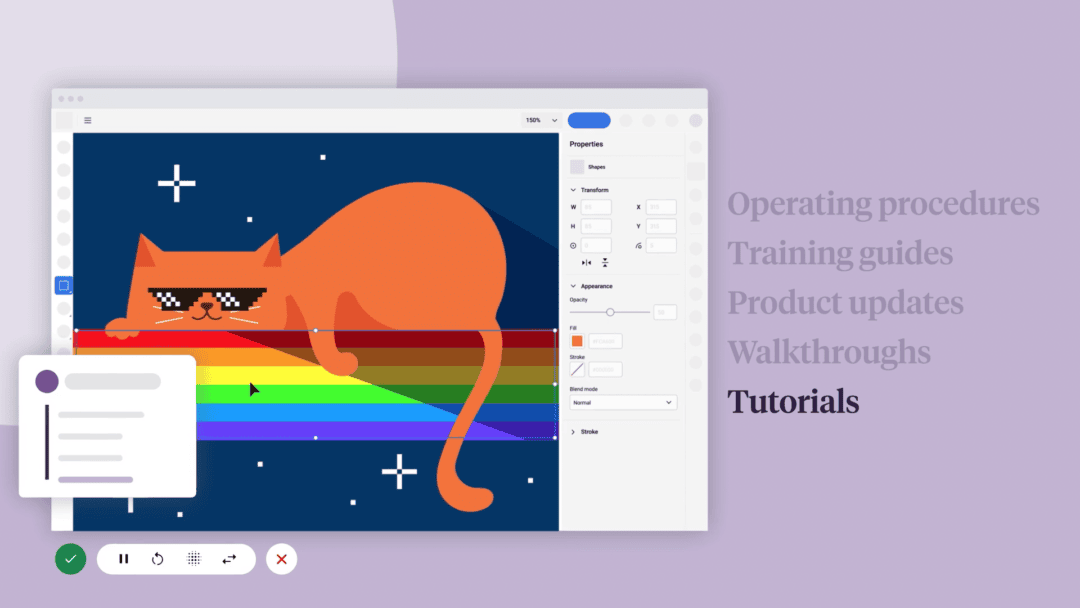This screenshot has height=608, width=1080.
Task: Click the corner radius icon in Transform
Action: pos(638,245)
